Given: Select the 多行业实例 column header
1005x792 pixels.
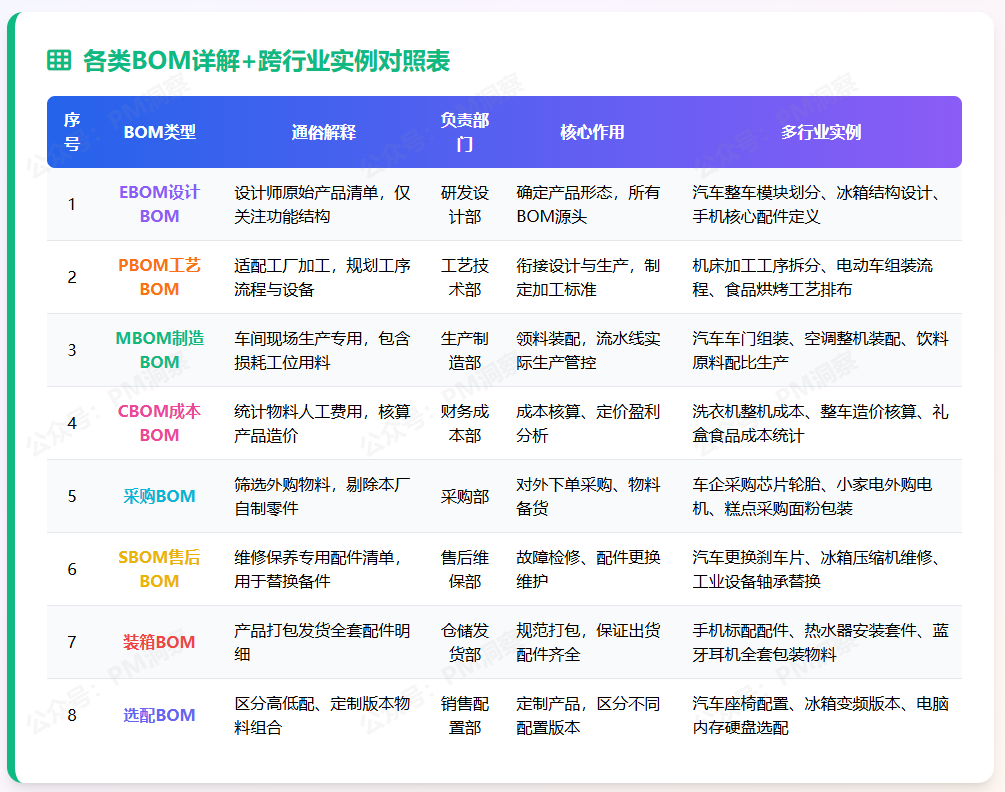Looking at the screenshot, I should tap(820, 132).
